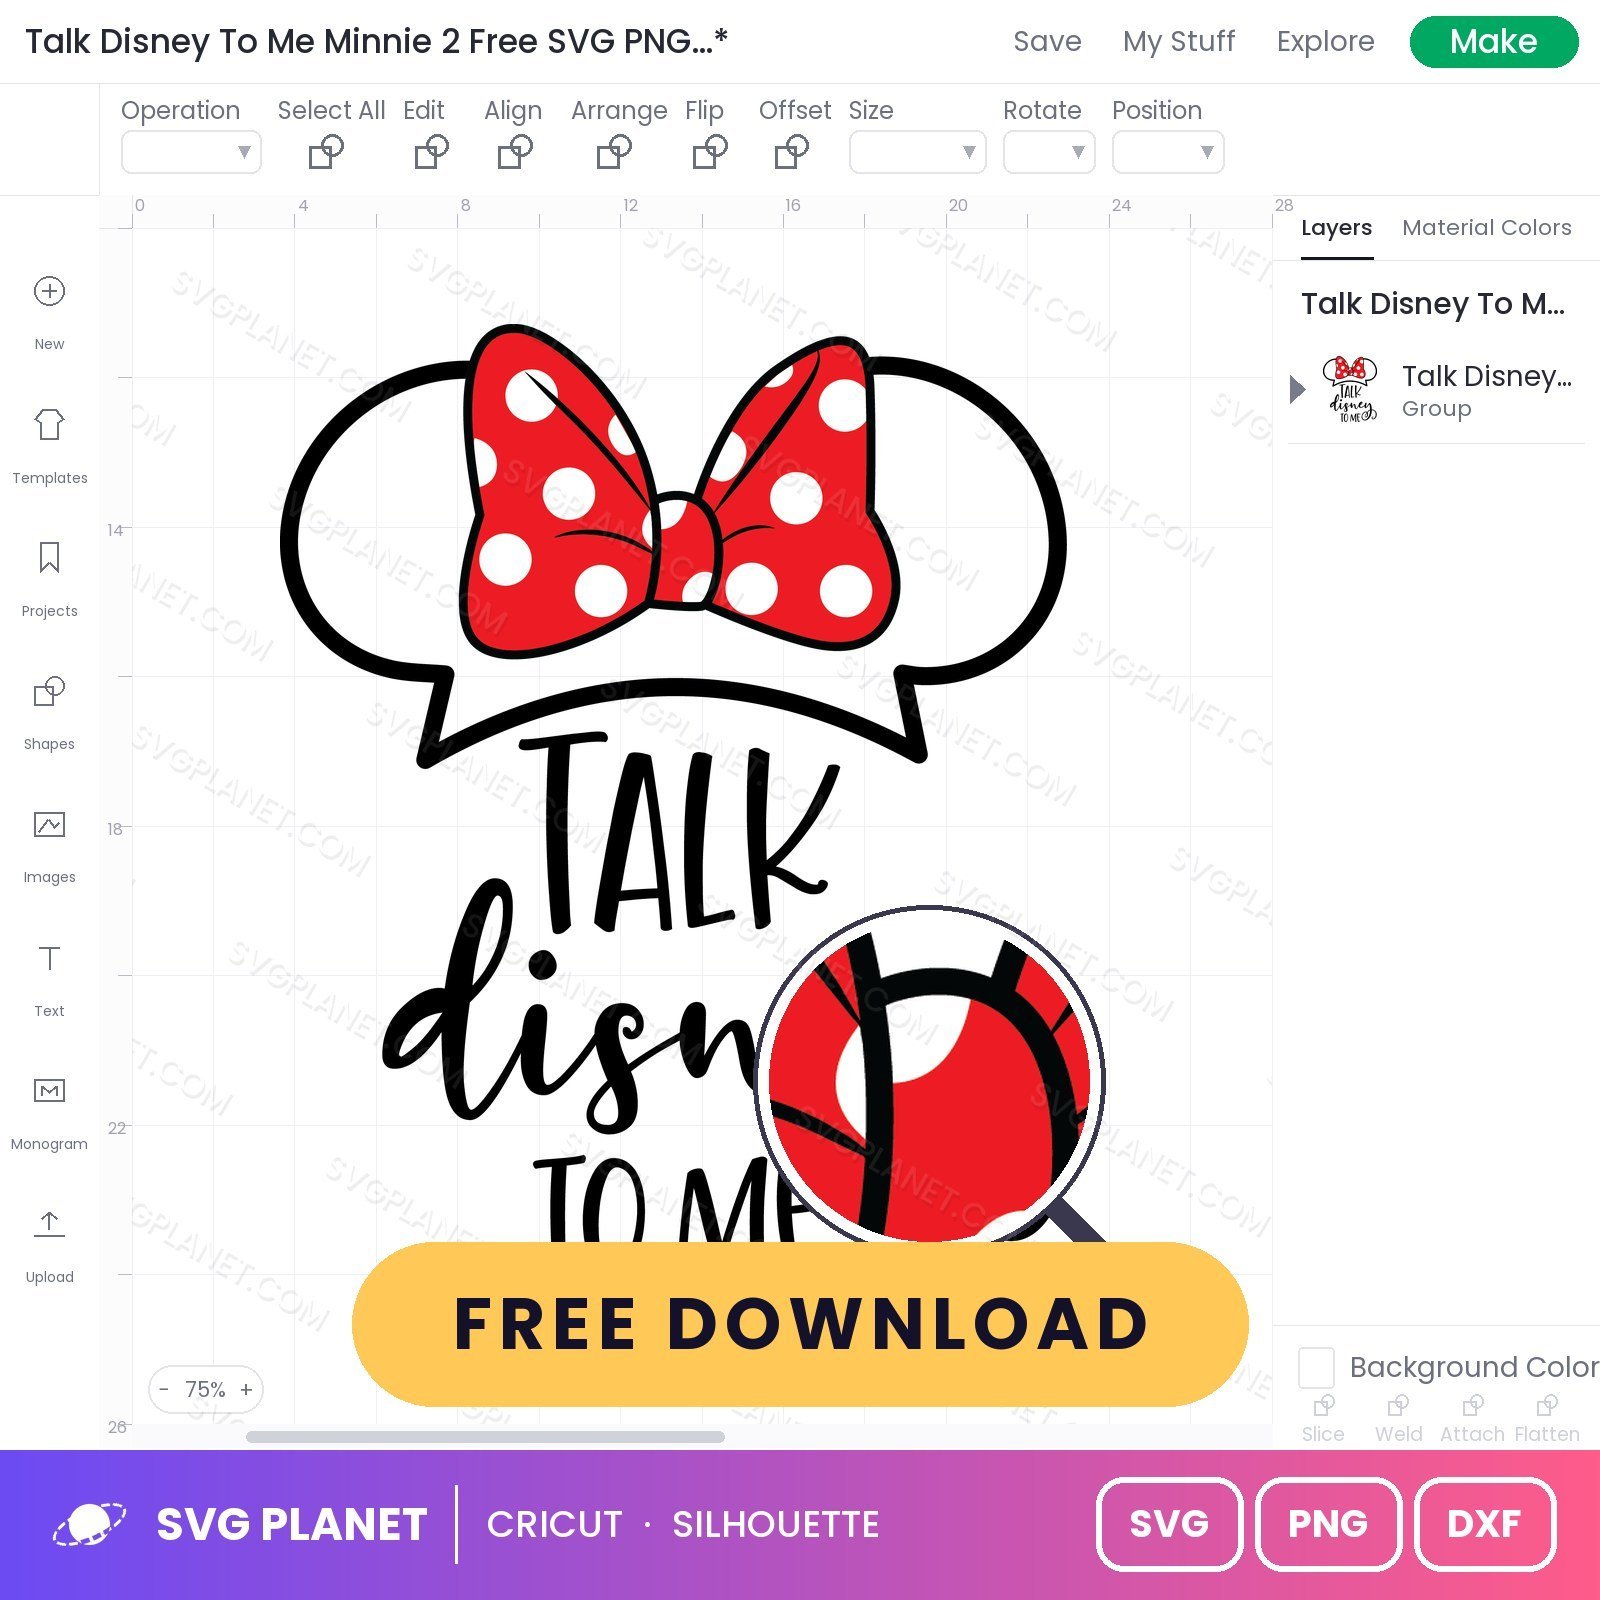Click the horizontal canvas scrollbar

[x=485, y=1437]
